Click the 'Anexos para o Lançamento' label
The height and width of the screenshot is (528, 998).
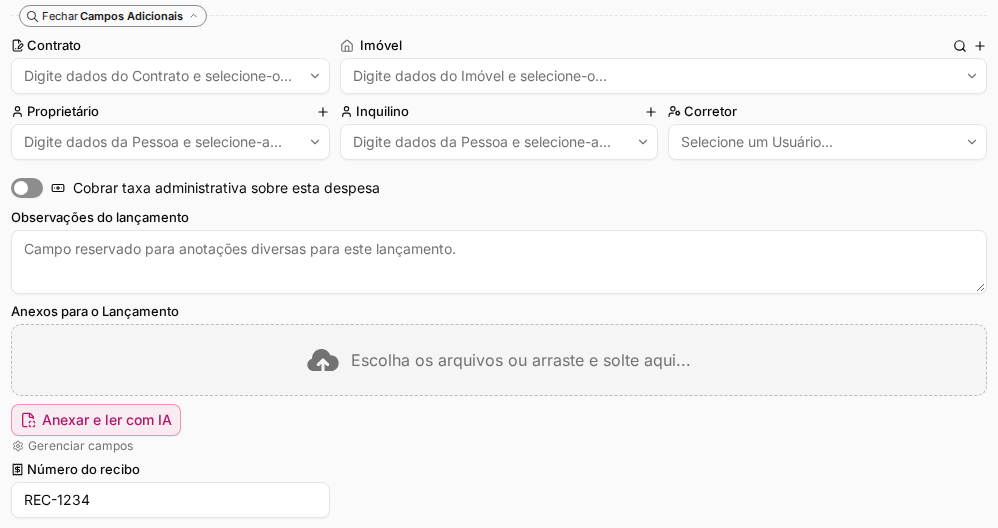tap(95, 312)
